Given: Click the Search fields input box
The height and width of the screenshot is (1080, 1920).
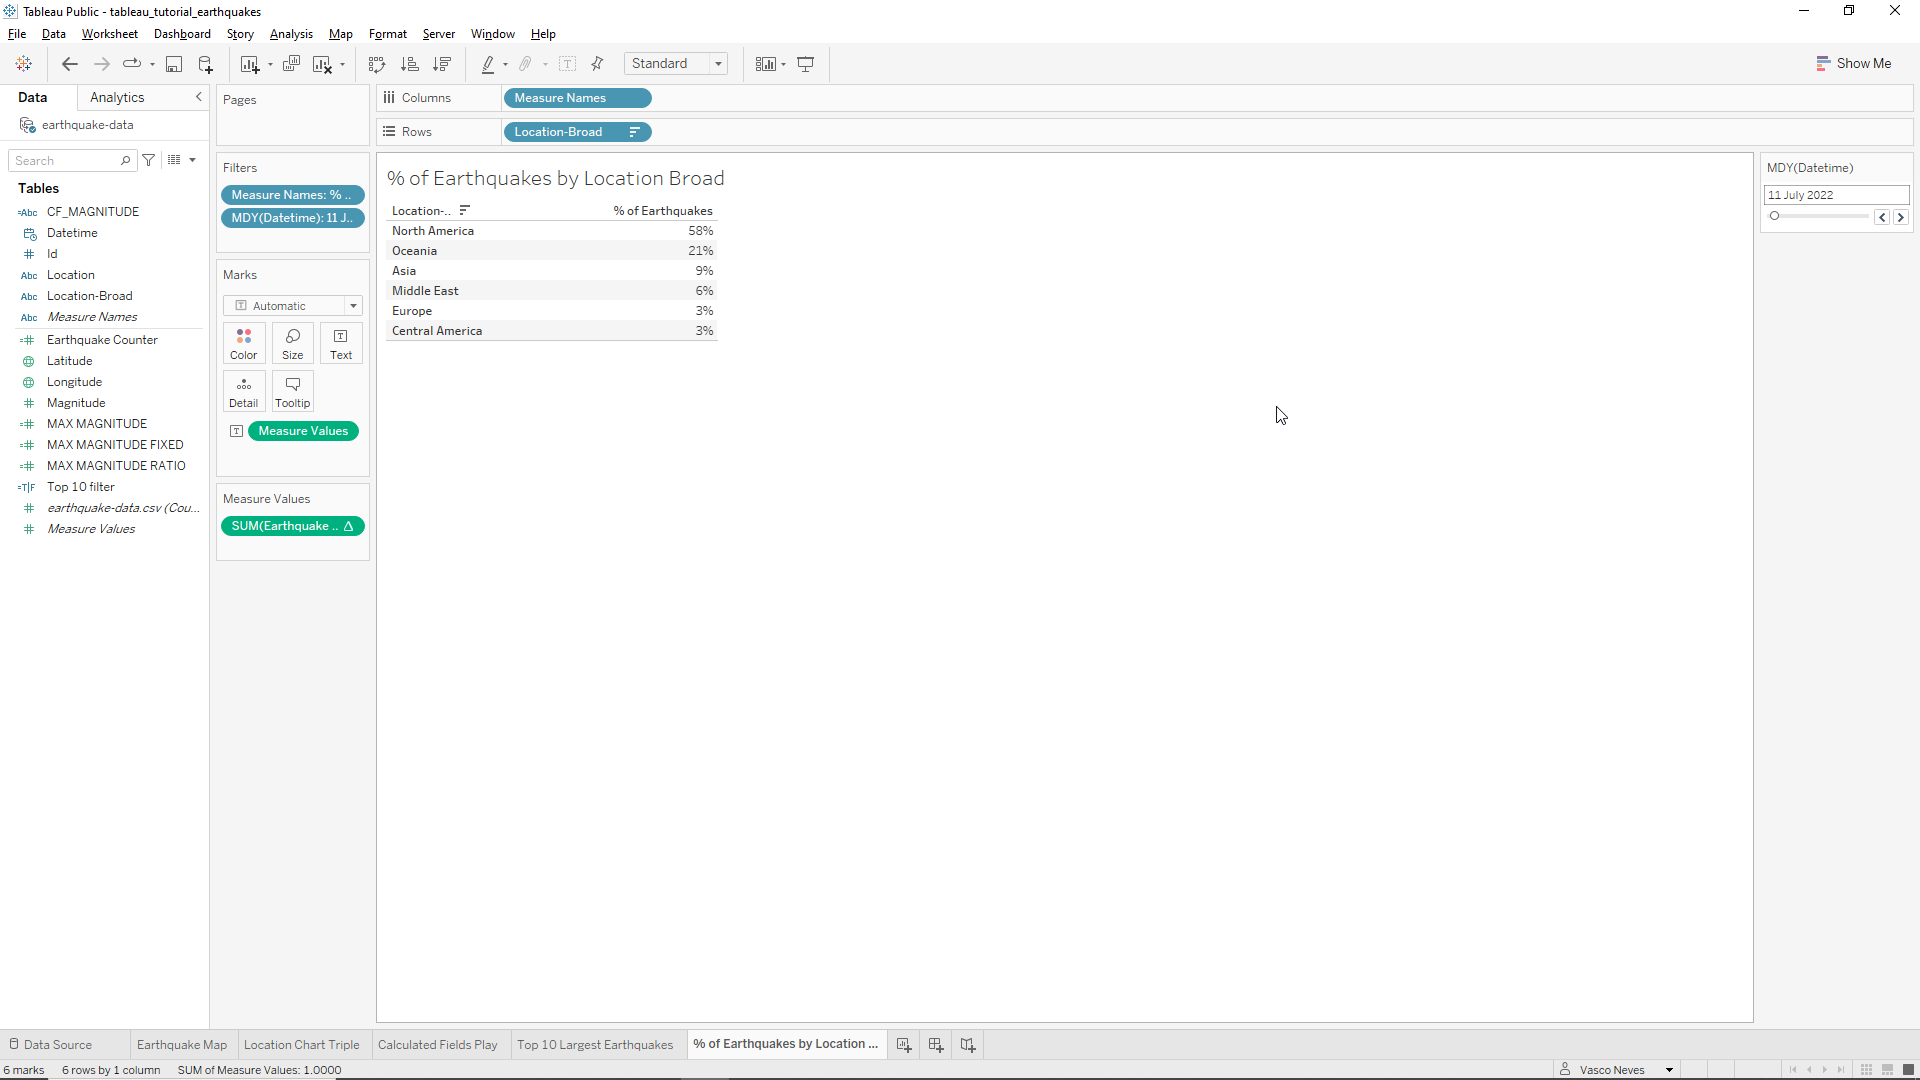Looking at the screenshot, I should (x=65, y=161).
